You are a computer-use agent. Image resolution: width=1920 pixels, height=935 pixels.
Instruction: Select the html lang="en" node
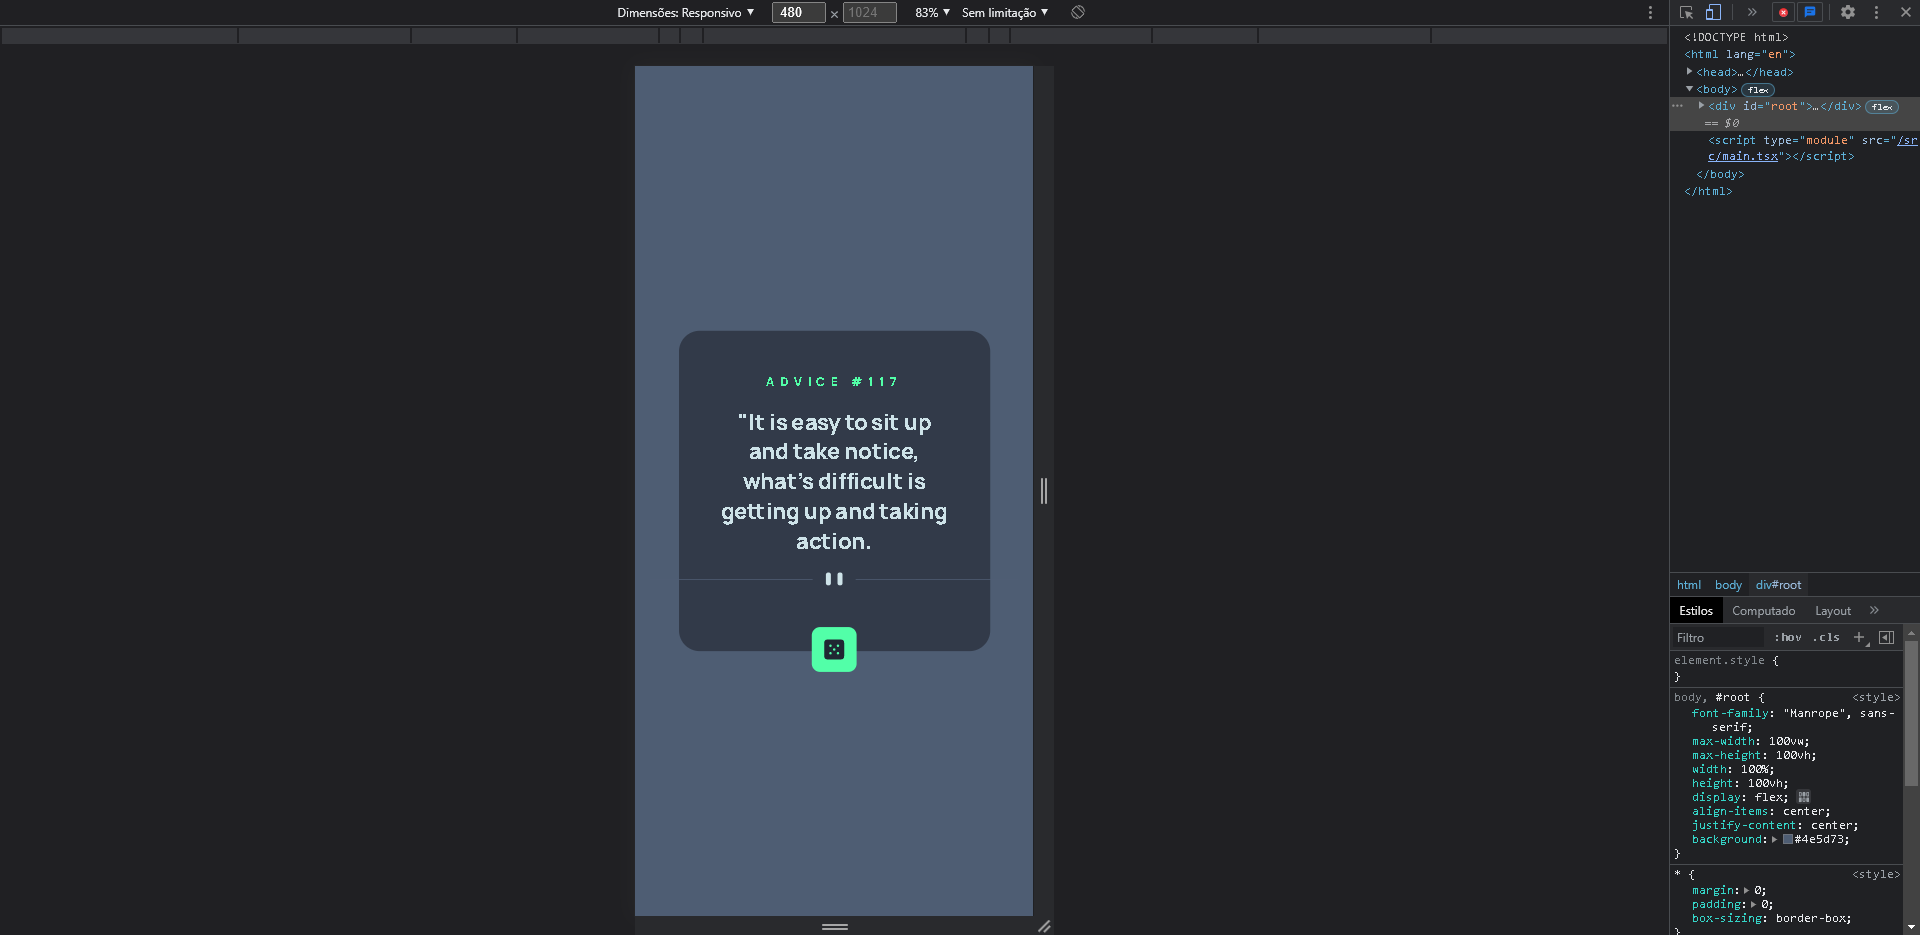[1740, 55]
